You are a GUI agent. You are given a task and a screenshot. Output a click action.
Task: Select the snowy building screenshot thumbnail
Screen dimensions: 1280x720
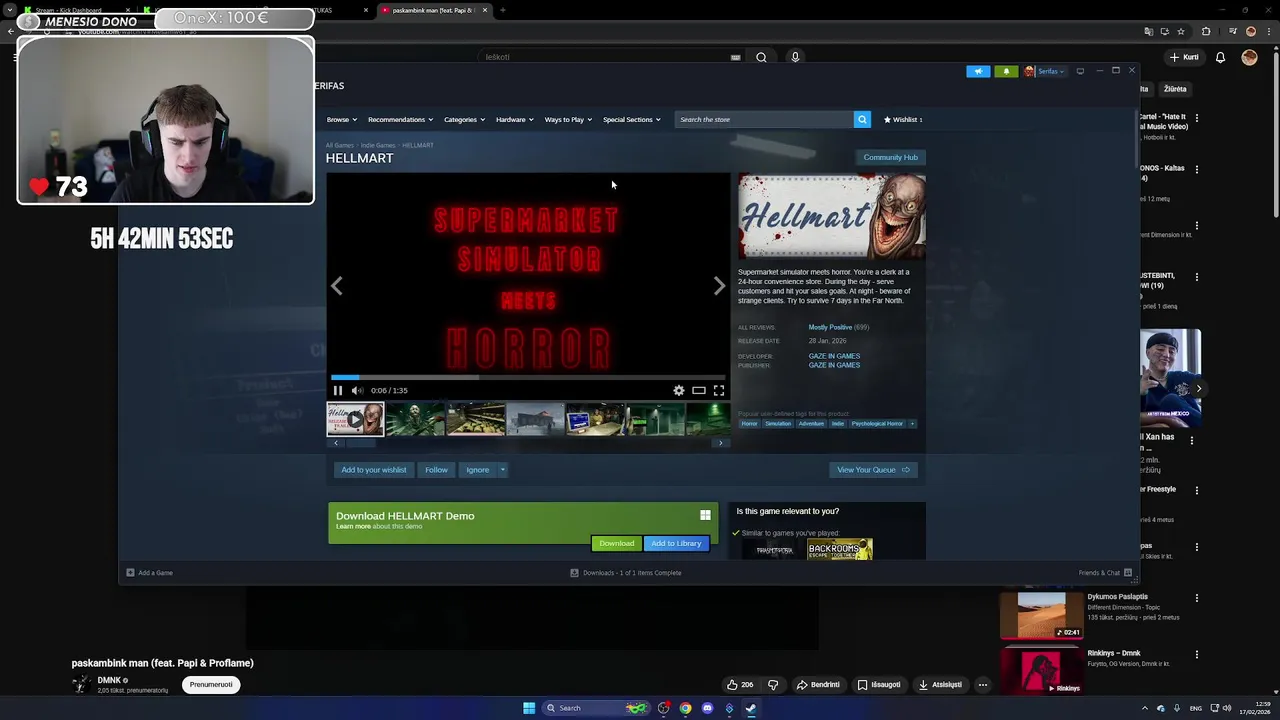coord(535,419)
